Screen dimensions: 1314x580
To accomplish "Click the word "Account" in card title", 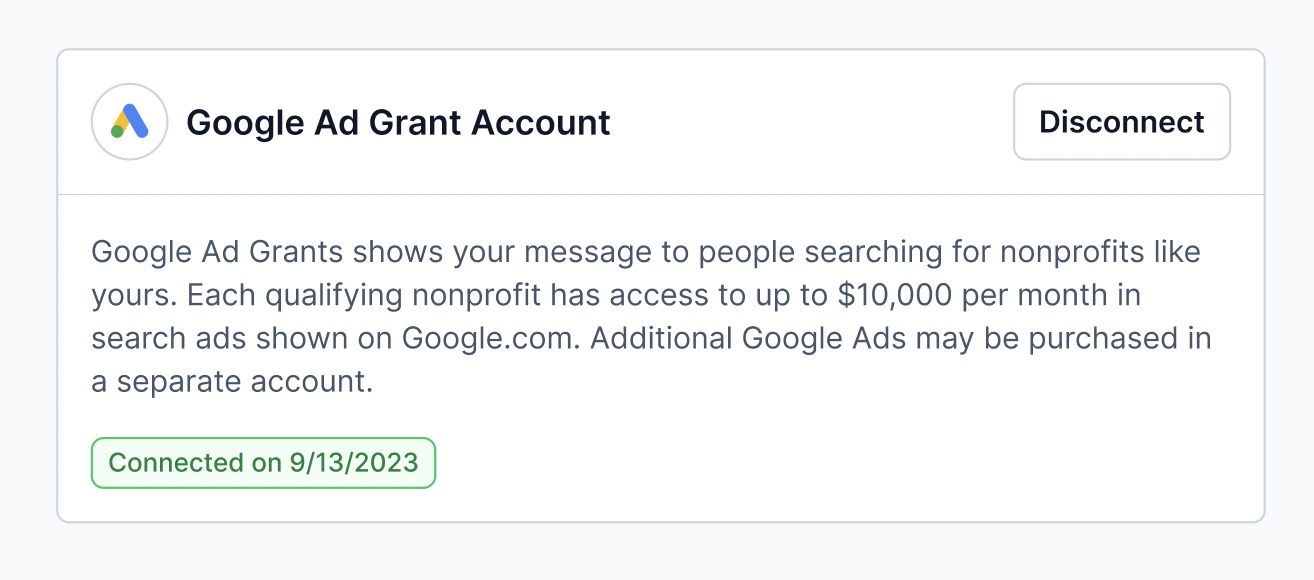I will click(x=541, y=123).
